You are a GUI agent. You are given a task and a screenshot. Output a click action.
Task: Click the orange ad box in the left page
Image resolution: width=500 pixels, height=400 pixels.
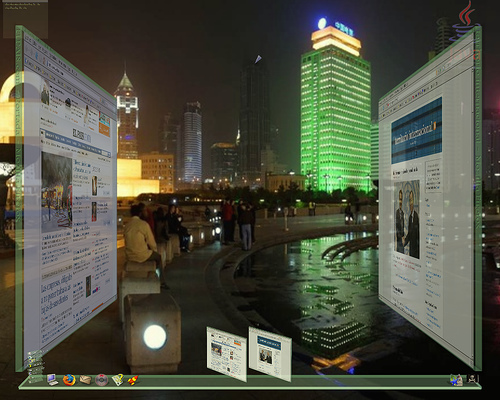104,125
